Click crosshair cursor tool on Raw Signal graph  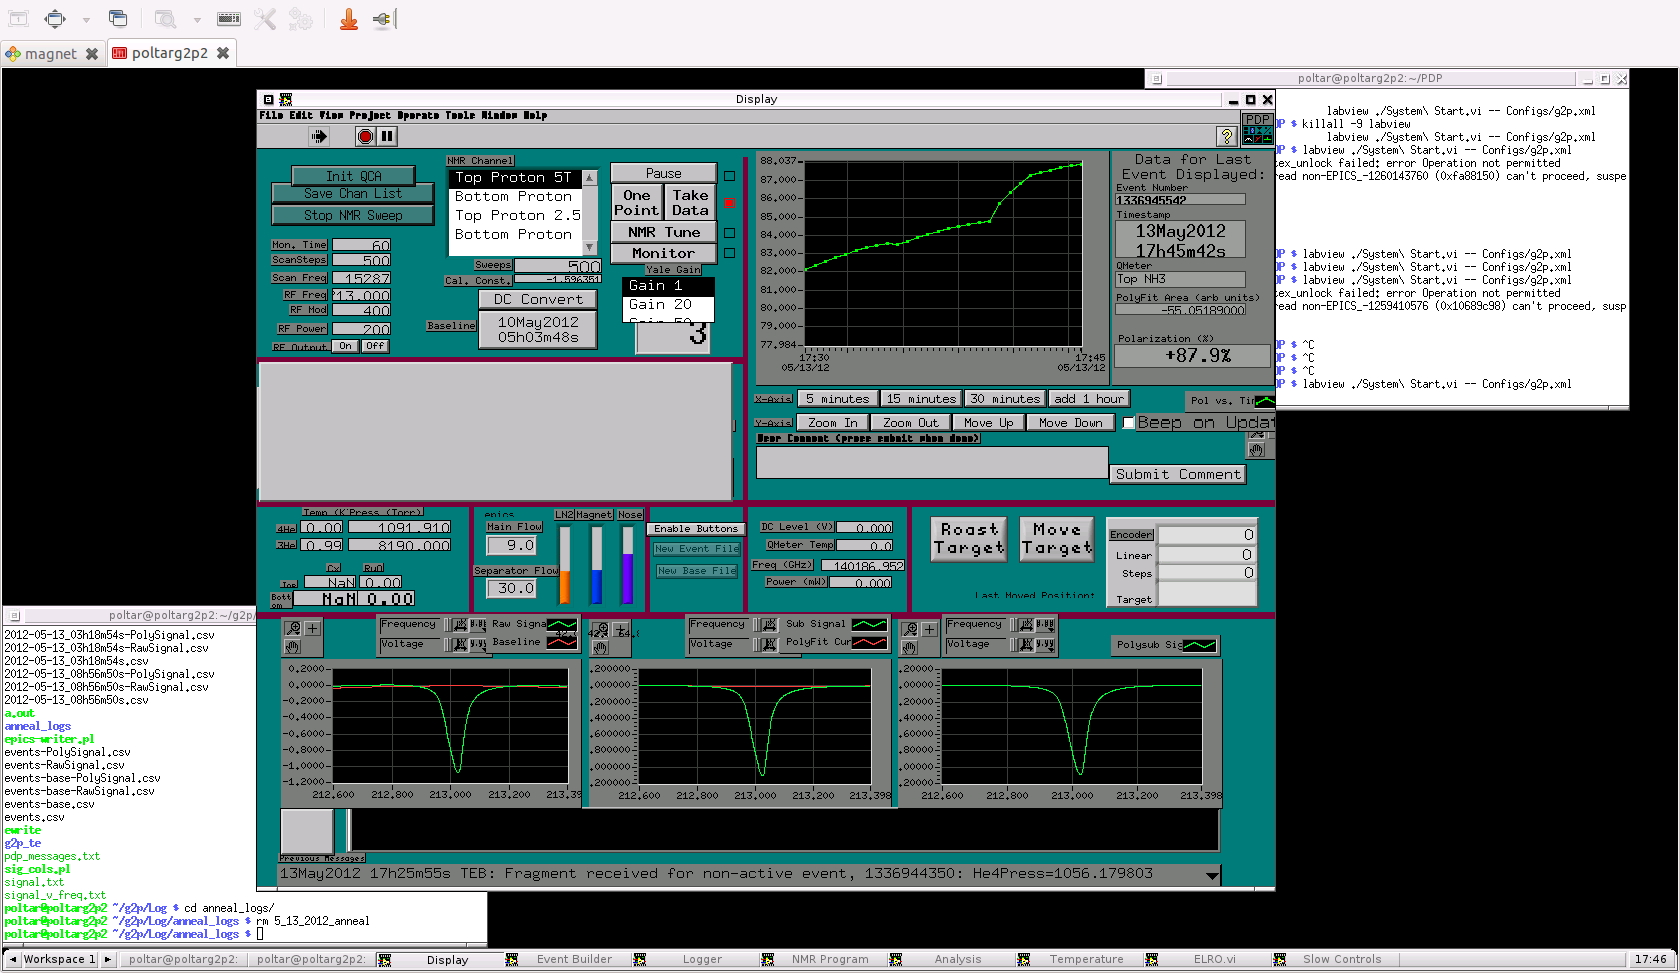(313, 628)
